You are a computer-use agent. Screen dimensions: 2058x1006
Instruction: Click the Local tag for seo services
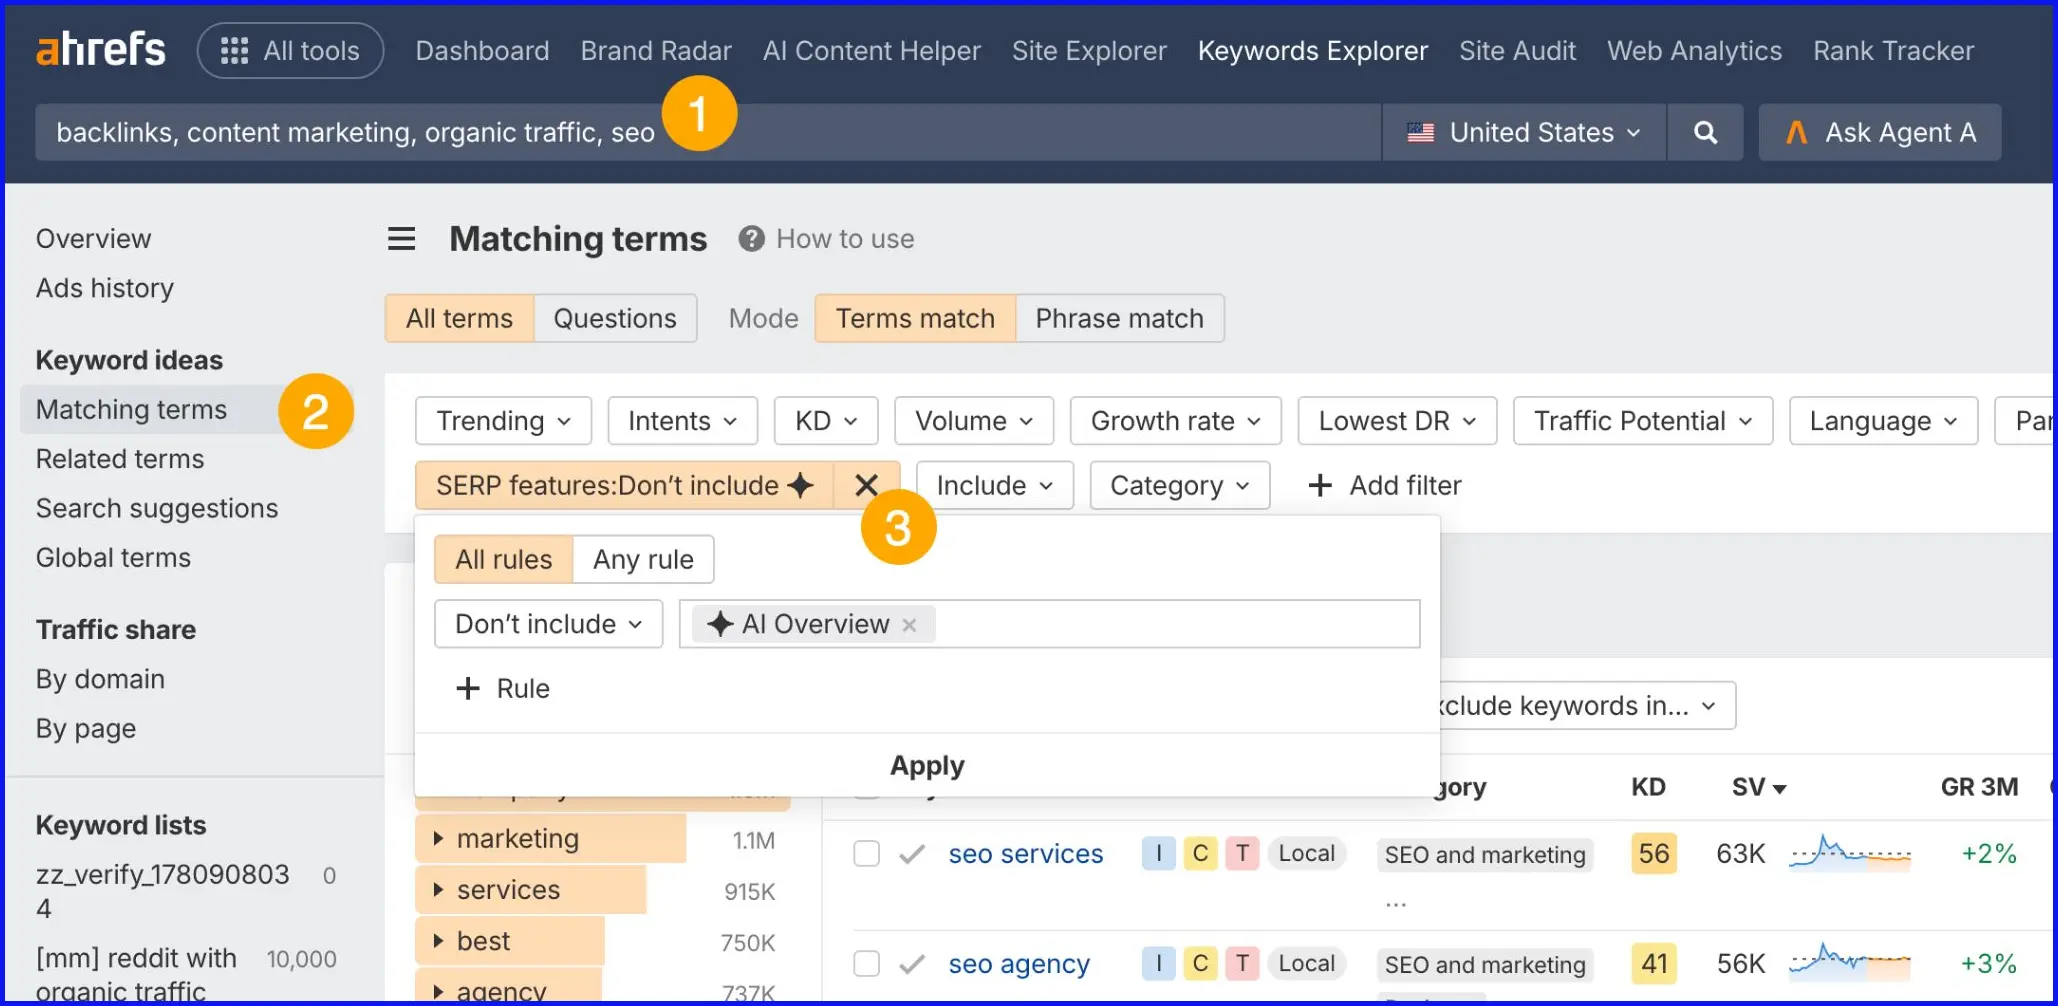tap(1307, 853)
